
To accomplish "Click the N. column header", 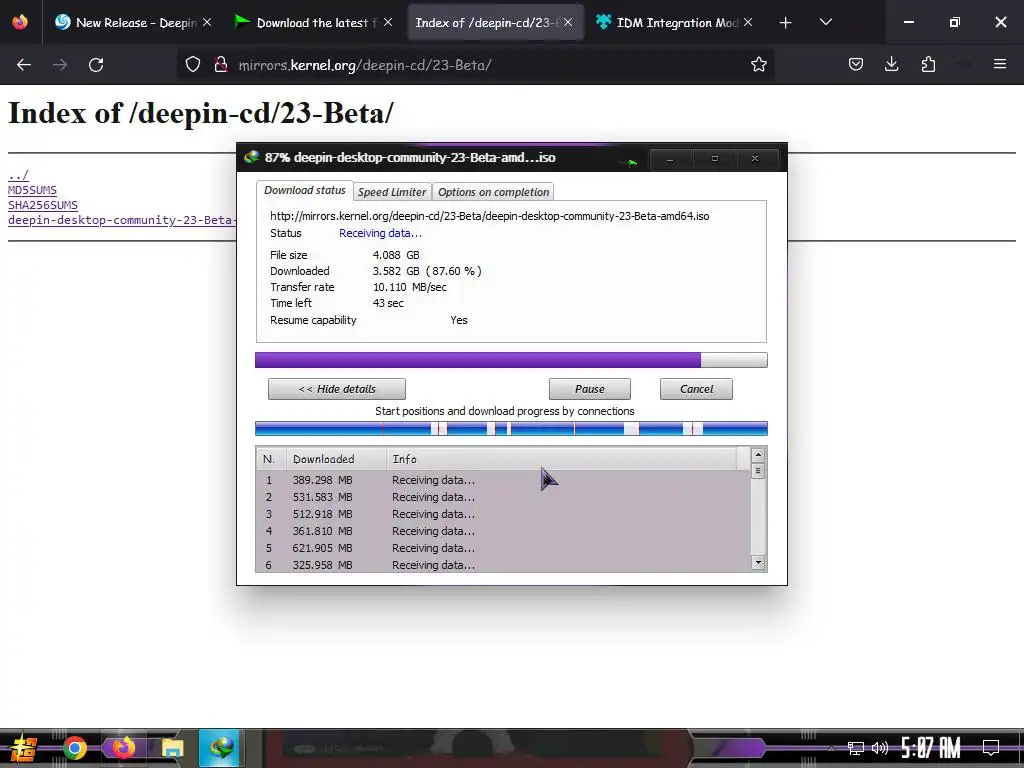I will click(x=270, y=459).
